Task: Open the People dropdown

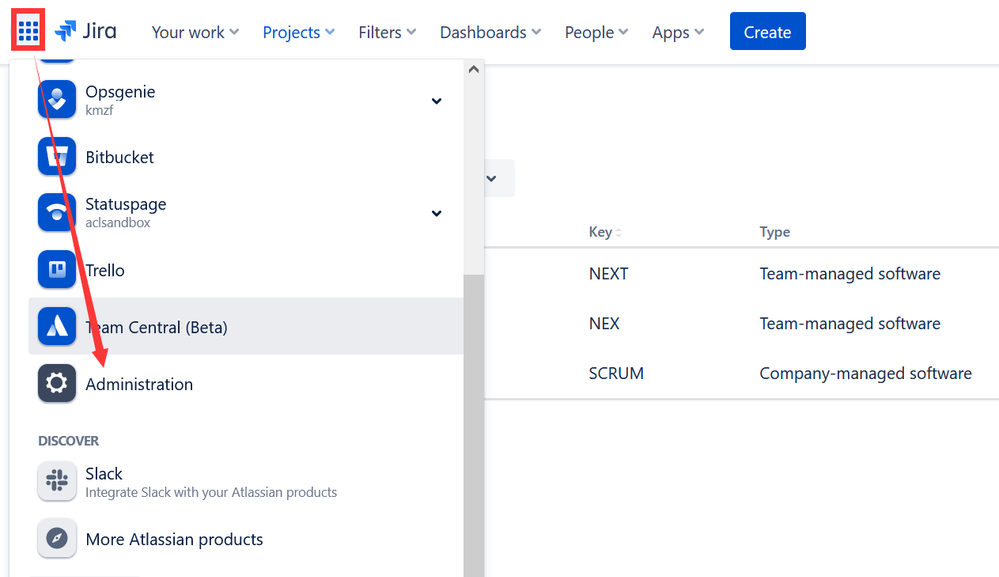Action: pyautogui.click(x=596, y=32)
